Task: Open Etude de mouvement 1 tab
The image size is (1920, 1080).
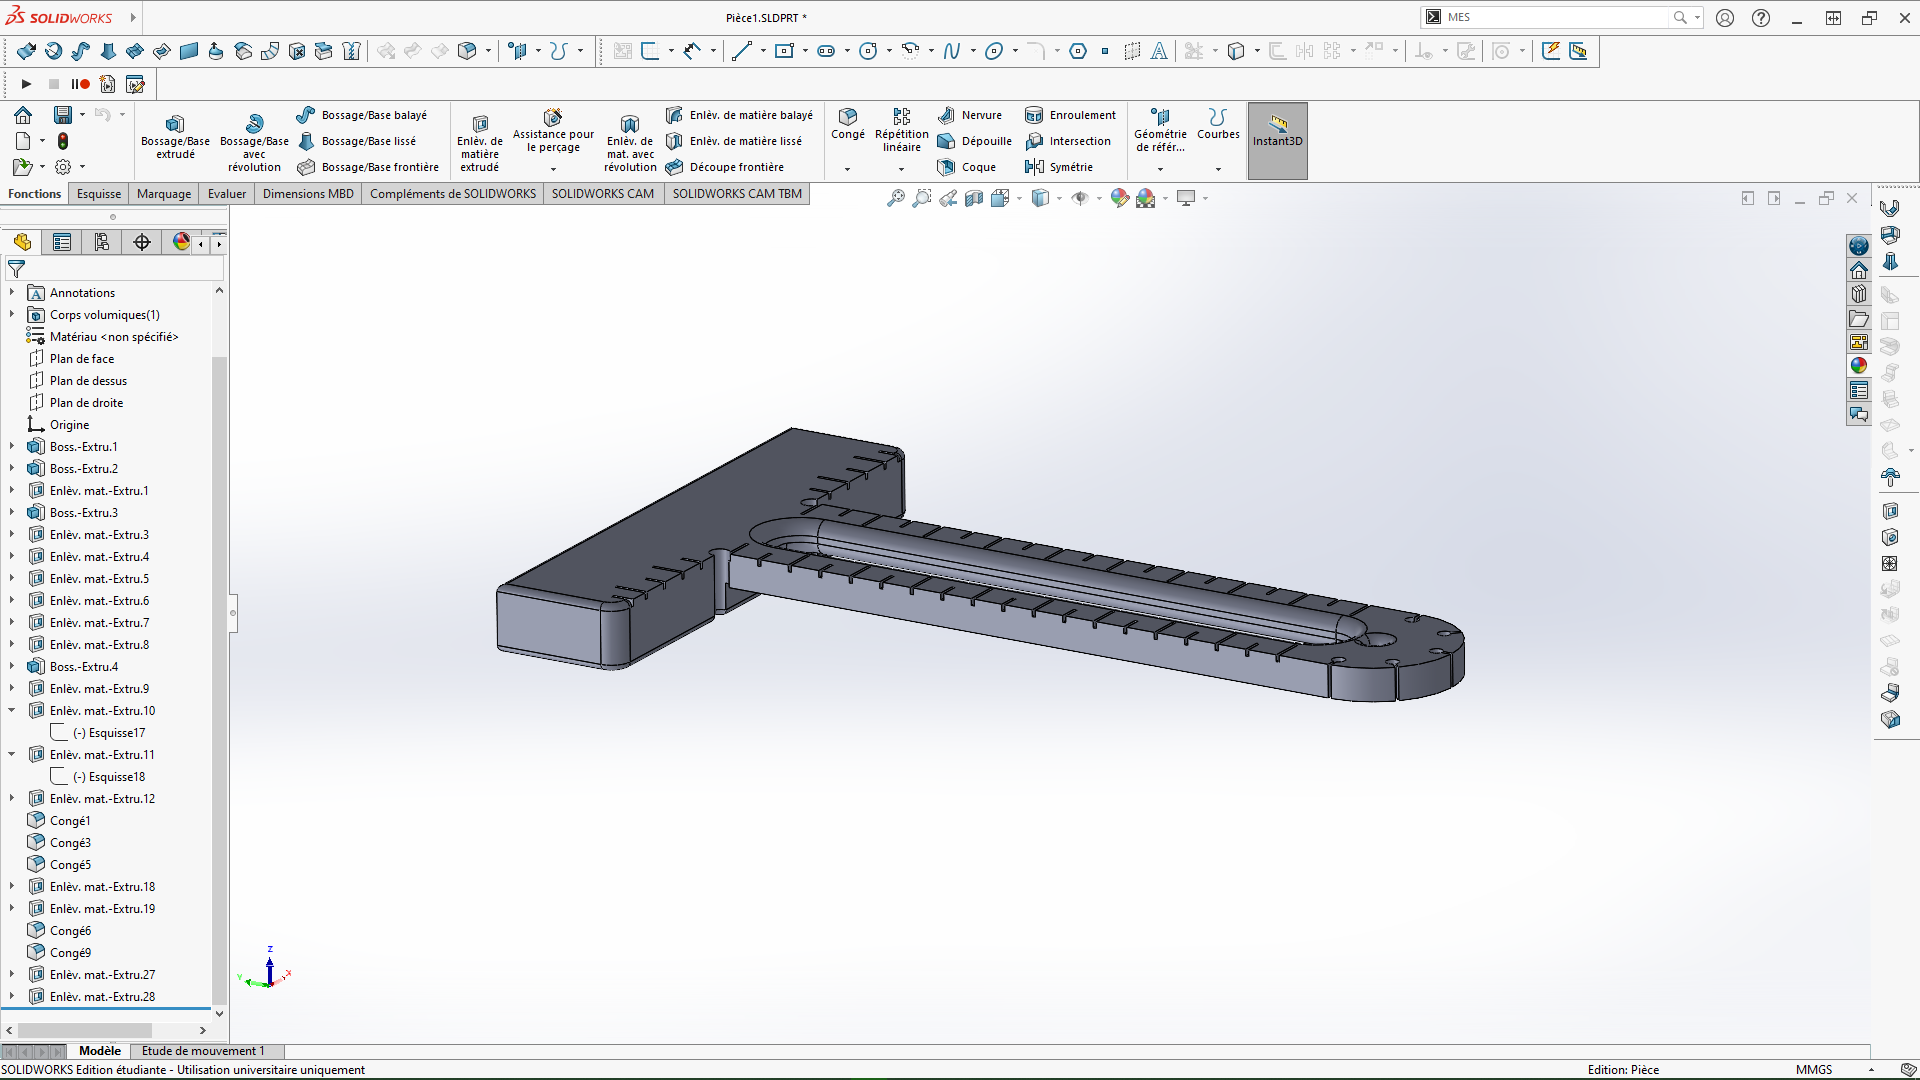Action: (203, 1051)
